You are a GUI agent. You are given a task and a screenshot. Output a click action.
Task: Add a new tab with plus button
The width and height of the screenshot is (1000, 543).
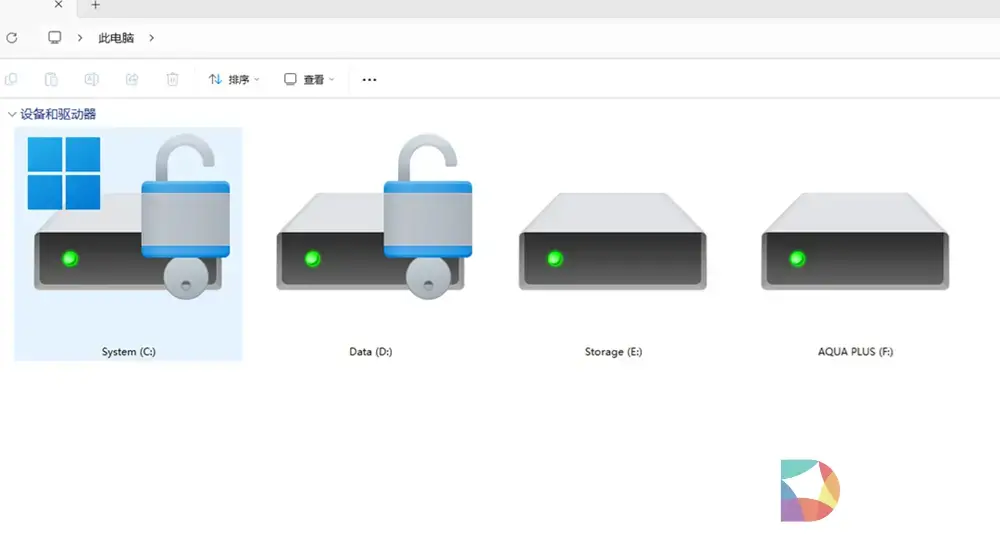(x=96, y=5)
